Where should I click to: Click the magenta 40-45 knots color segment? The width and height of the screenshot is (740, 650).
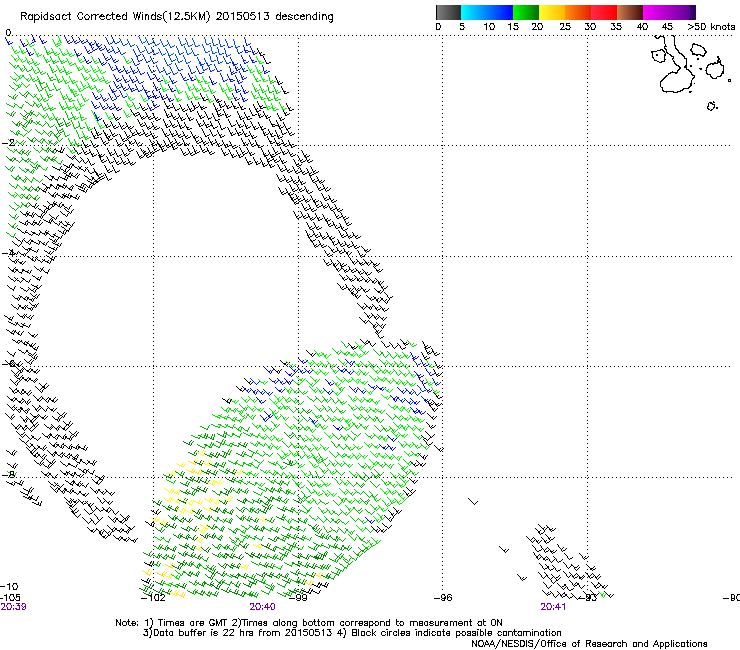[x=656, y=12]
